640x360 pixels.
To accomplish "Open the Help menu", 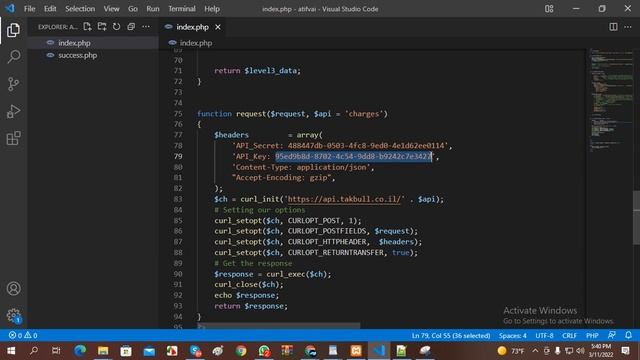I will [x=212, y=9].
